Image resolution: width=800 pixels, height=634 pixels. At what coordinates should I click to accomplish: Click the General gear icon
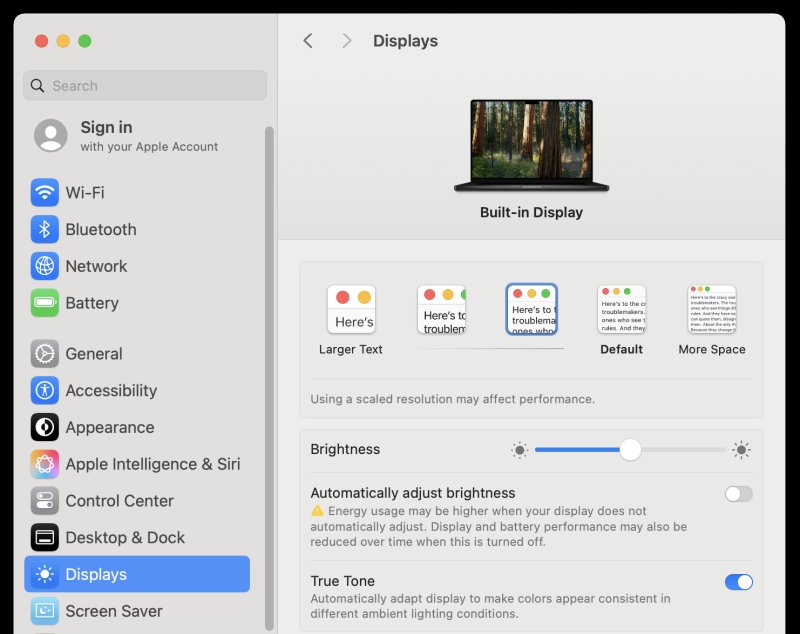coord(44,354)
